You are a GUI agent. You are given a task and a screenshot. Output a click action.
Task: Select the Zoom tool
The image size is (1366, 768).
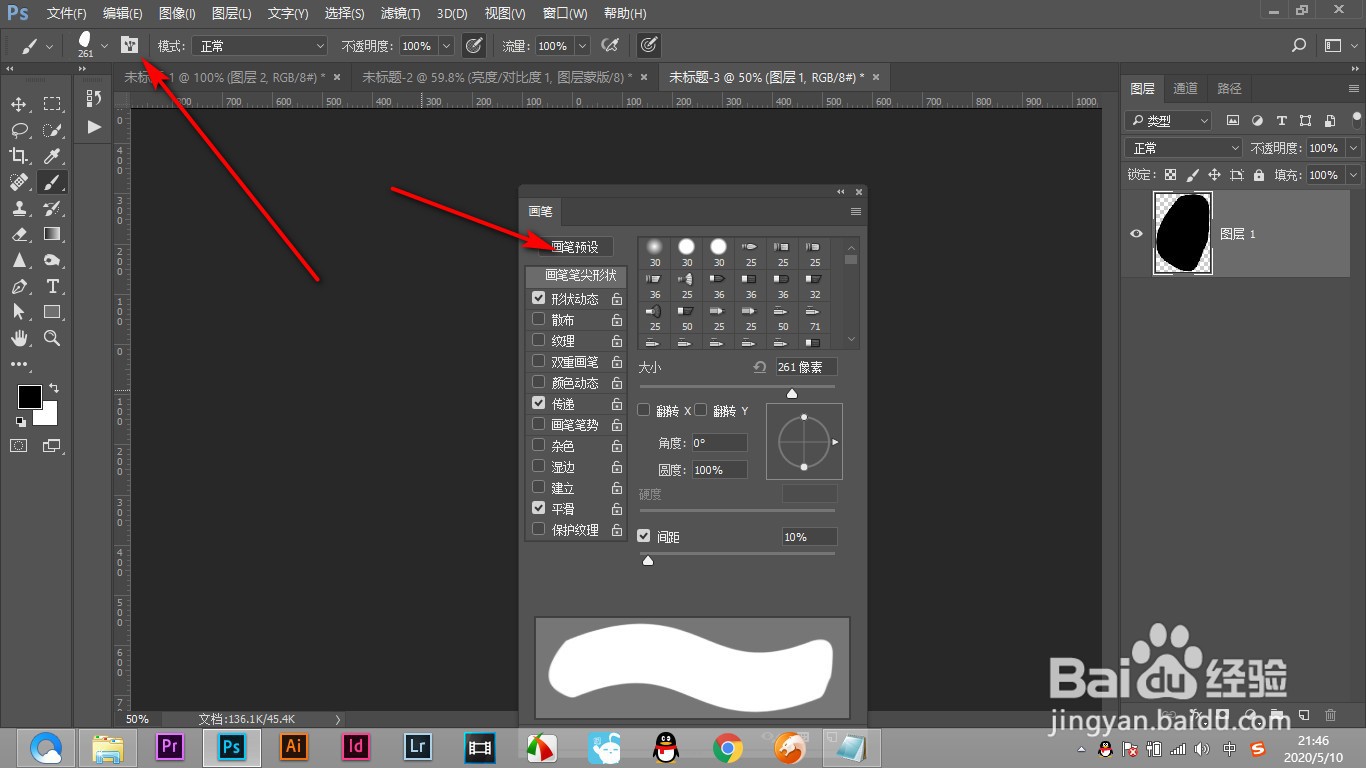[x=52, y=338]
